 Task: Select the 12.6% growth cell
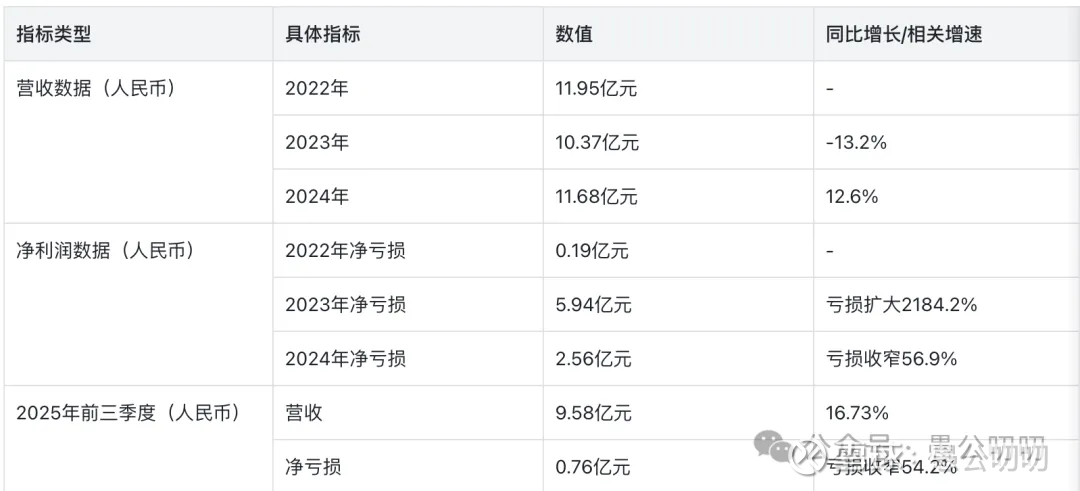(x=852, y=196)
